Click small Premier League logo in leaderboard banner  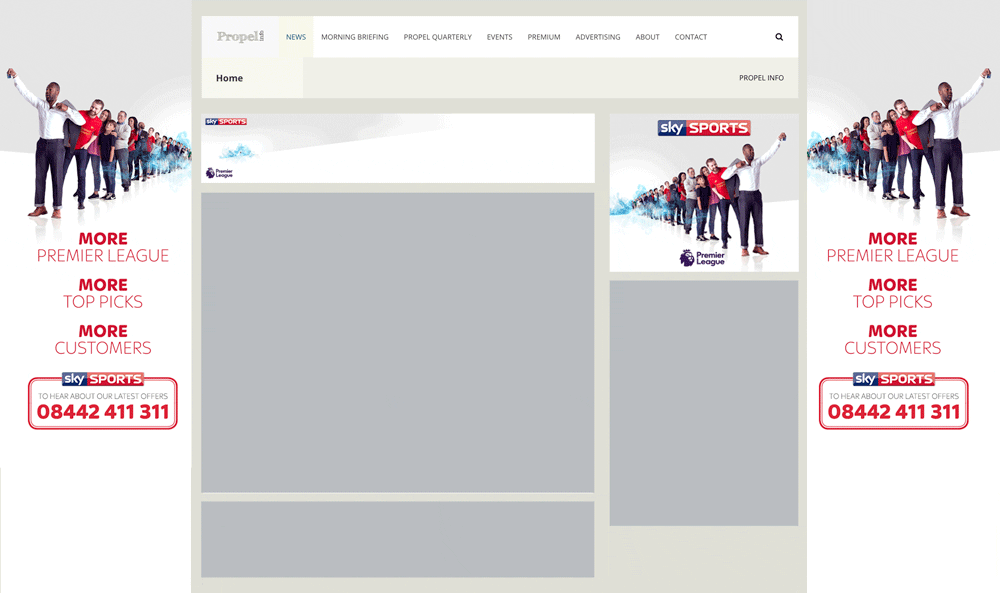tap(219, 173)
